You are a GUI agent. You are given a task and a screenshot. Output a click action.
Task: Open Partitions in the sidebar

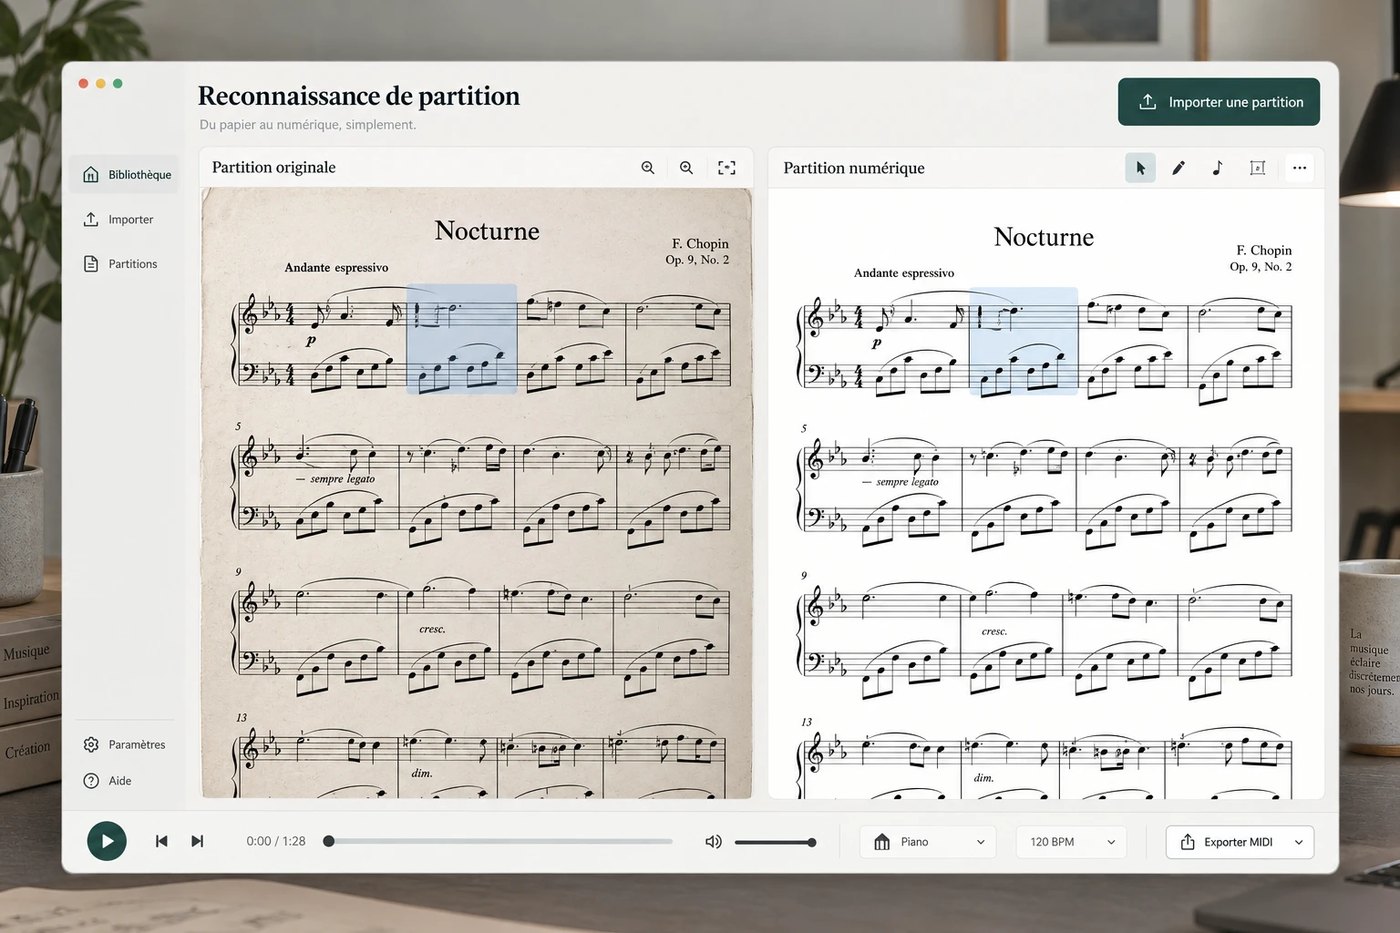[x=121, y=264]
